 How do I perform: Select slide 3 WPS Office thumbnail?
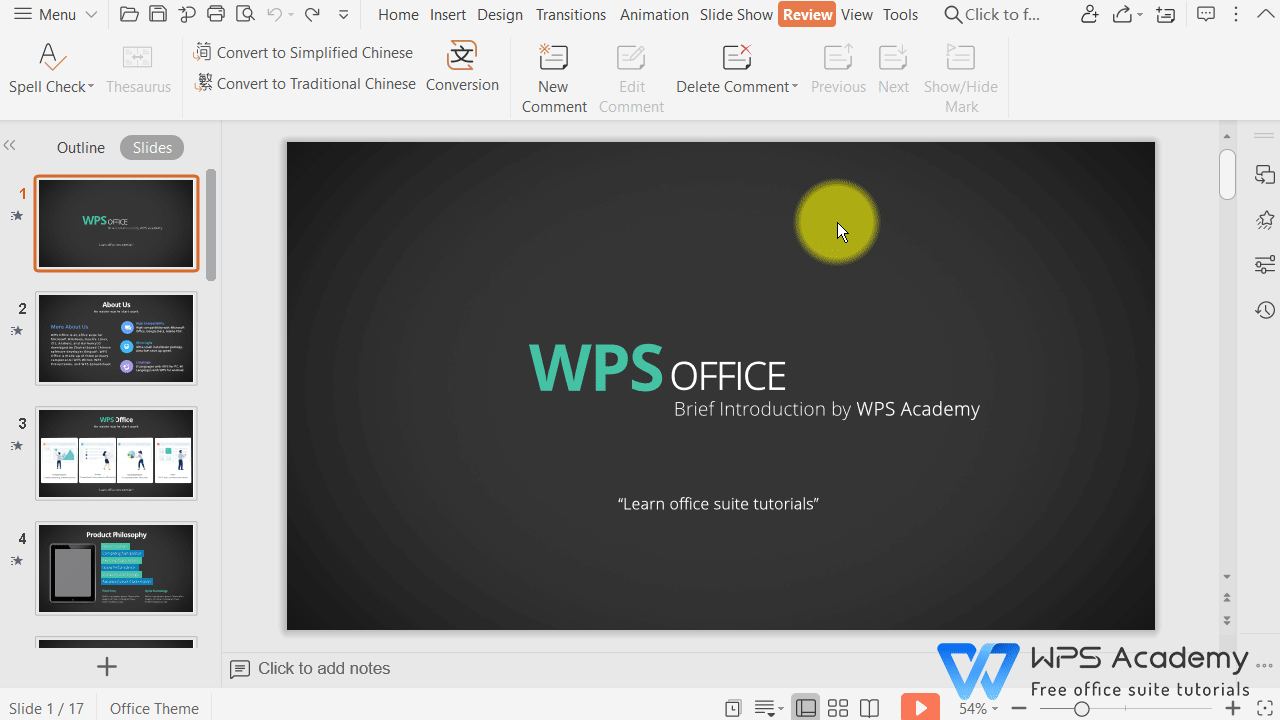coord(116,453)
